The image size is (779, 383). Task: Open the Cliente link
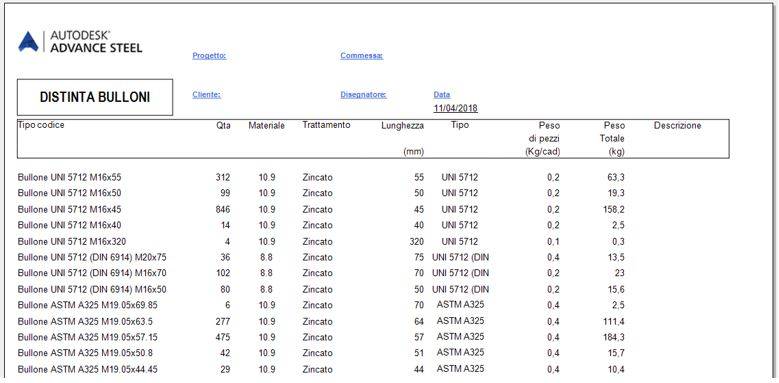207,95
